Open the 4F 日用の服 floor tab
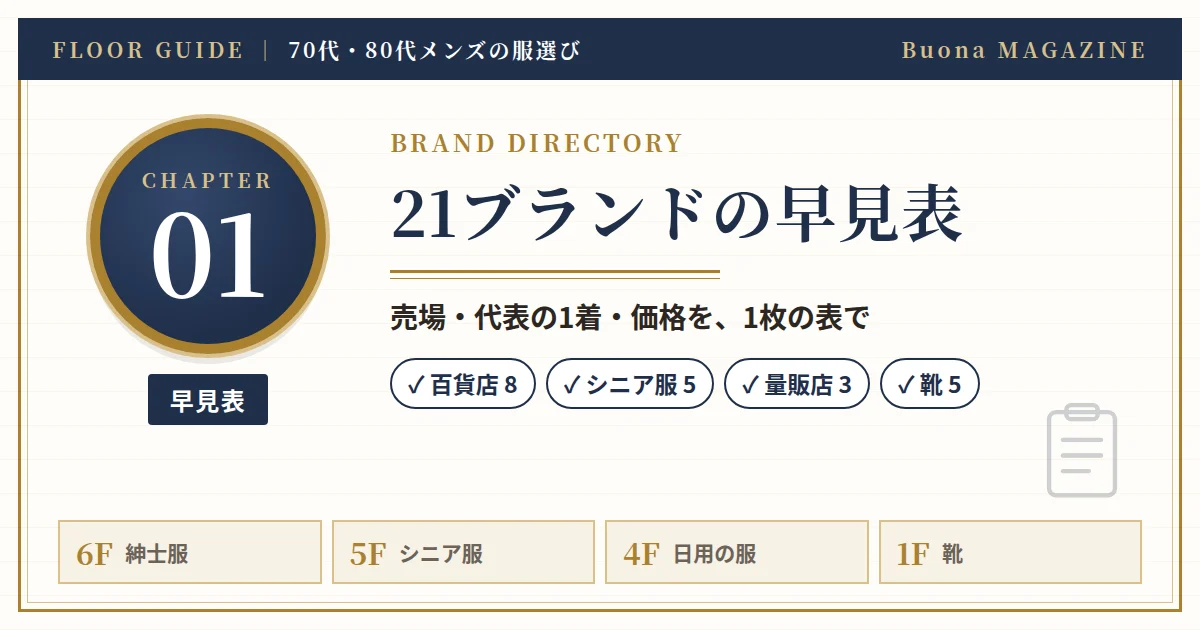This screenshot has height=630, width=1200. point(737,552)
